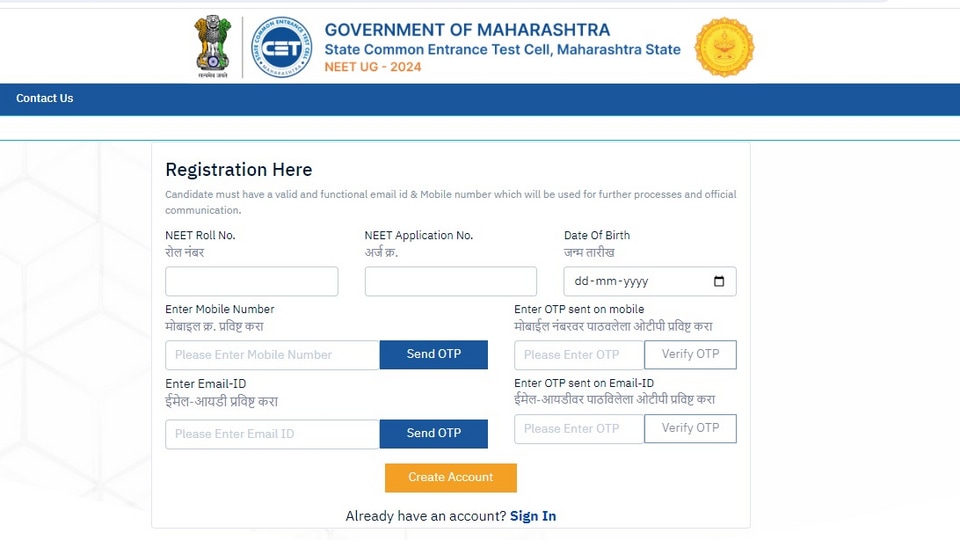The height and width of the screenshot is (540, 960).
Task: Click the Maharashtra government golden seal
Action: [x=724, y=47]
